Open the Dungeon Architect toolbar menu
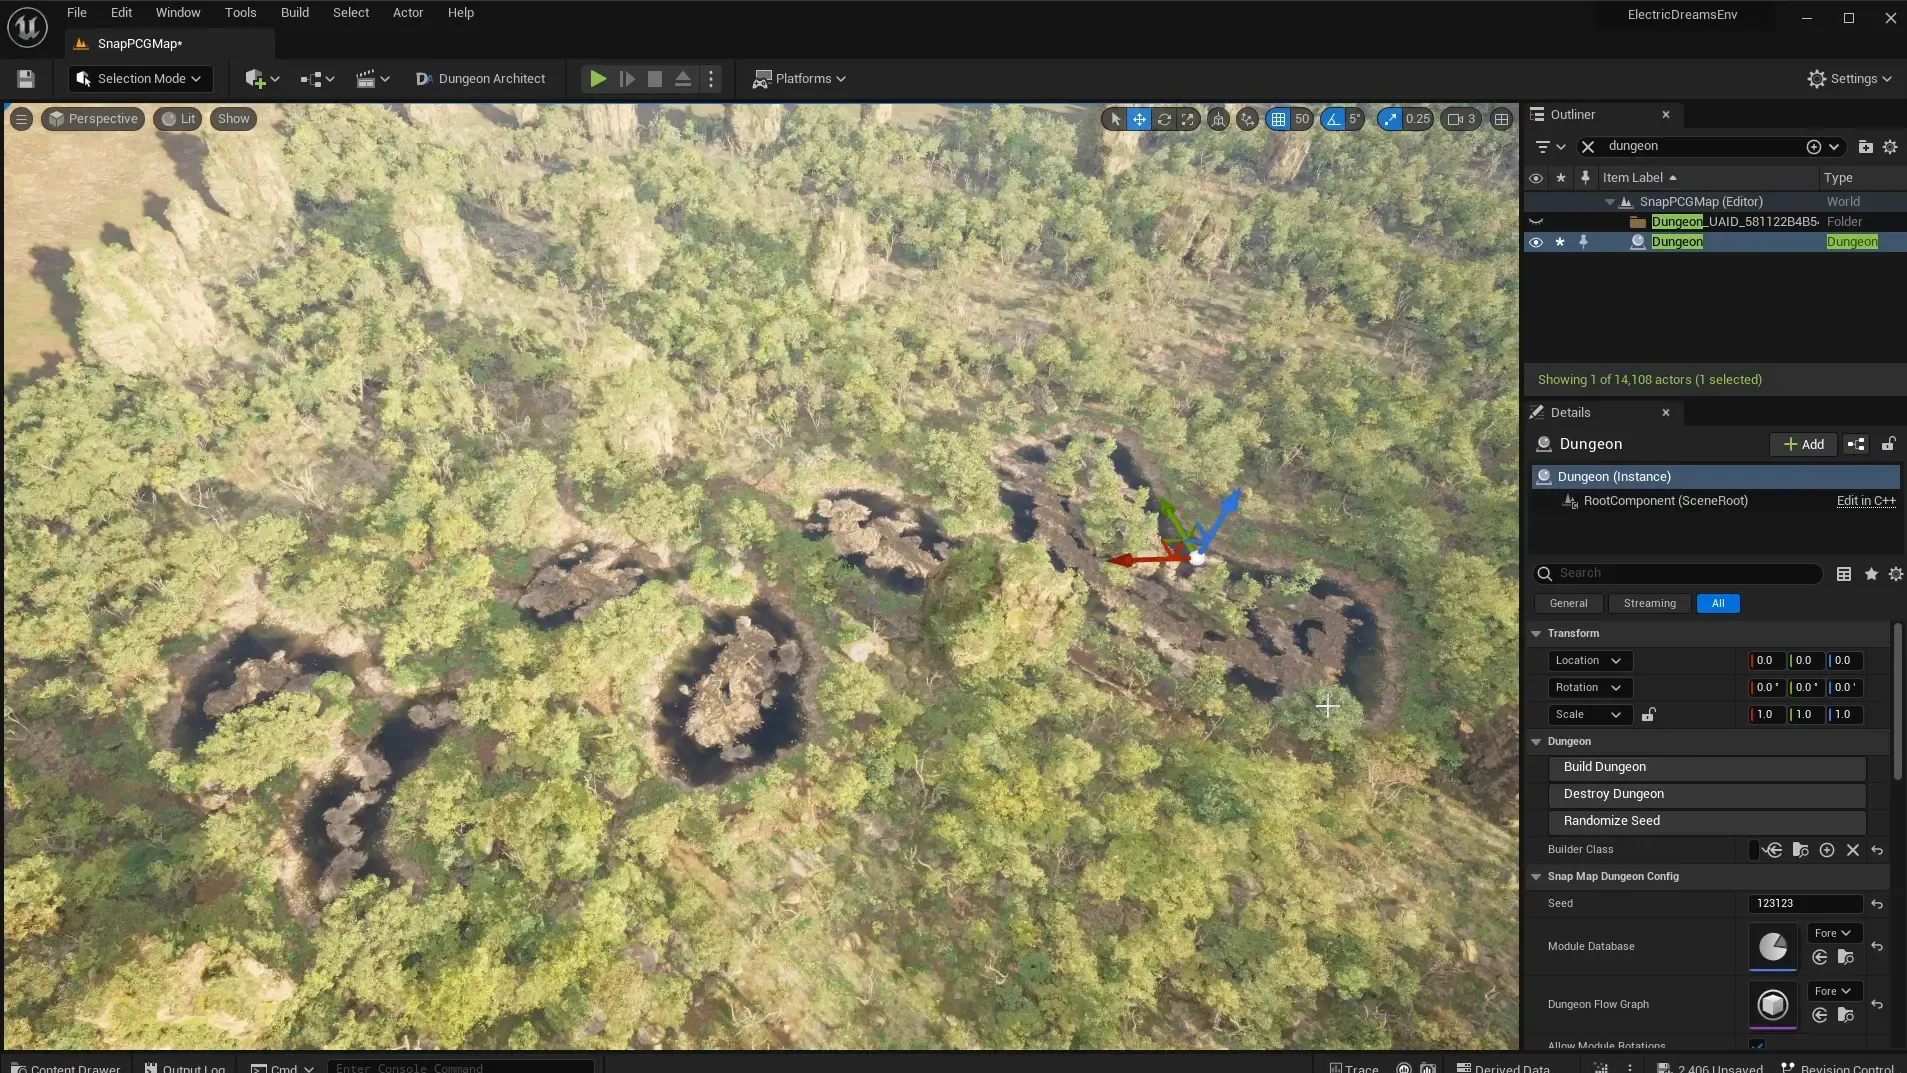Screen dimensions: 1907x1073 pyautogui.click(x=481, y=79)
